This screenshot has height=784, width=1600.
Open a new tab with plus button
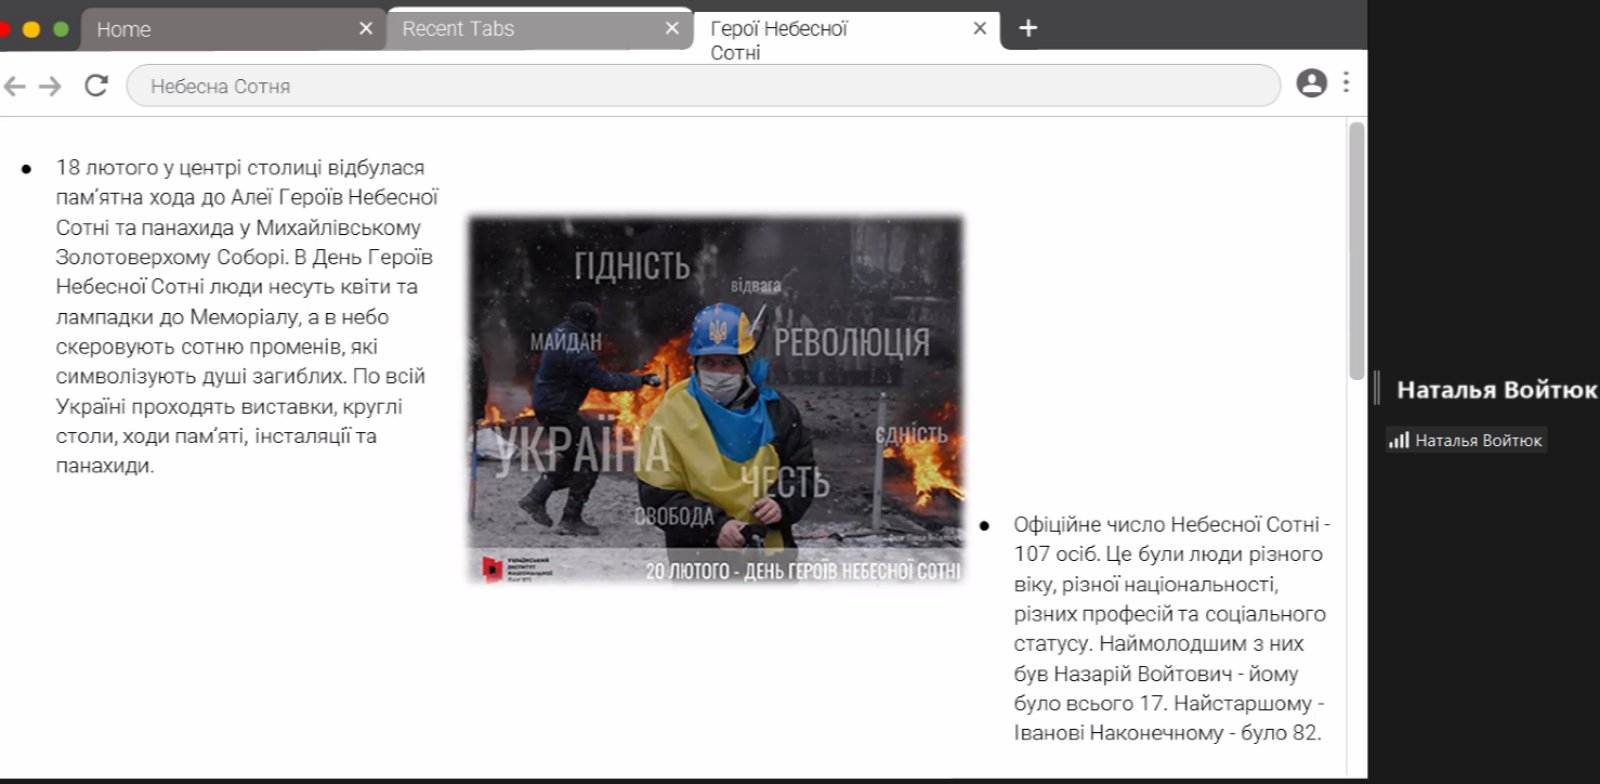[x=1028, y=28]
